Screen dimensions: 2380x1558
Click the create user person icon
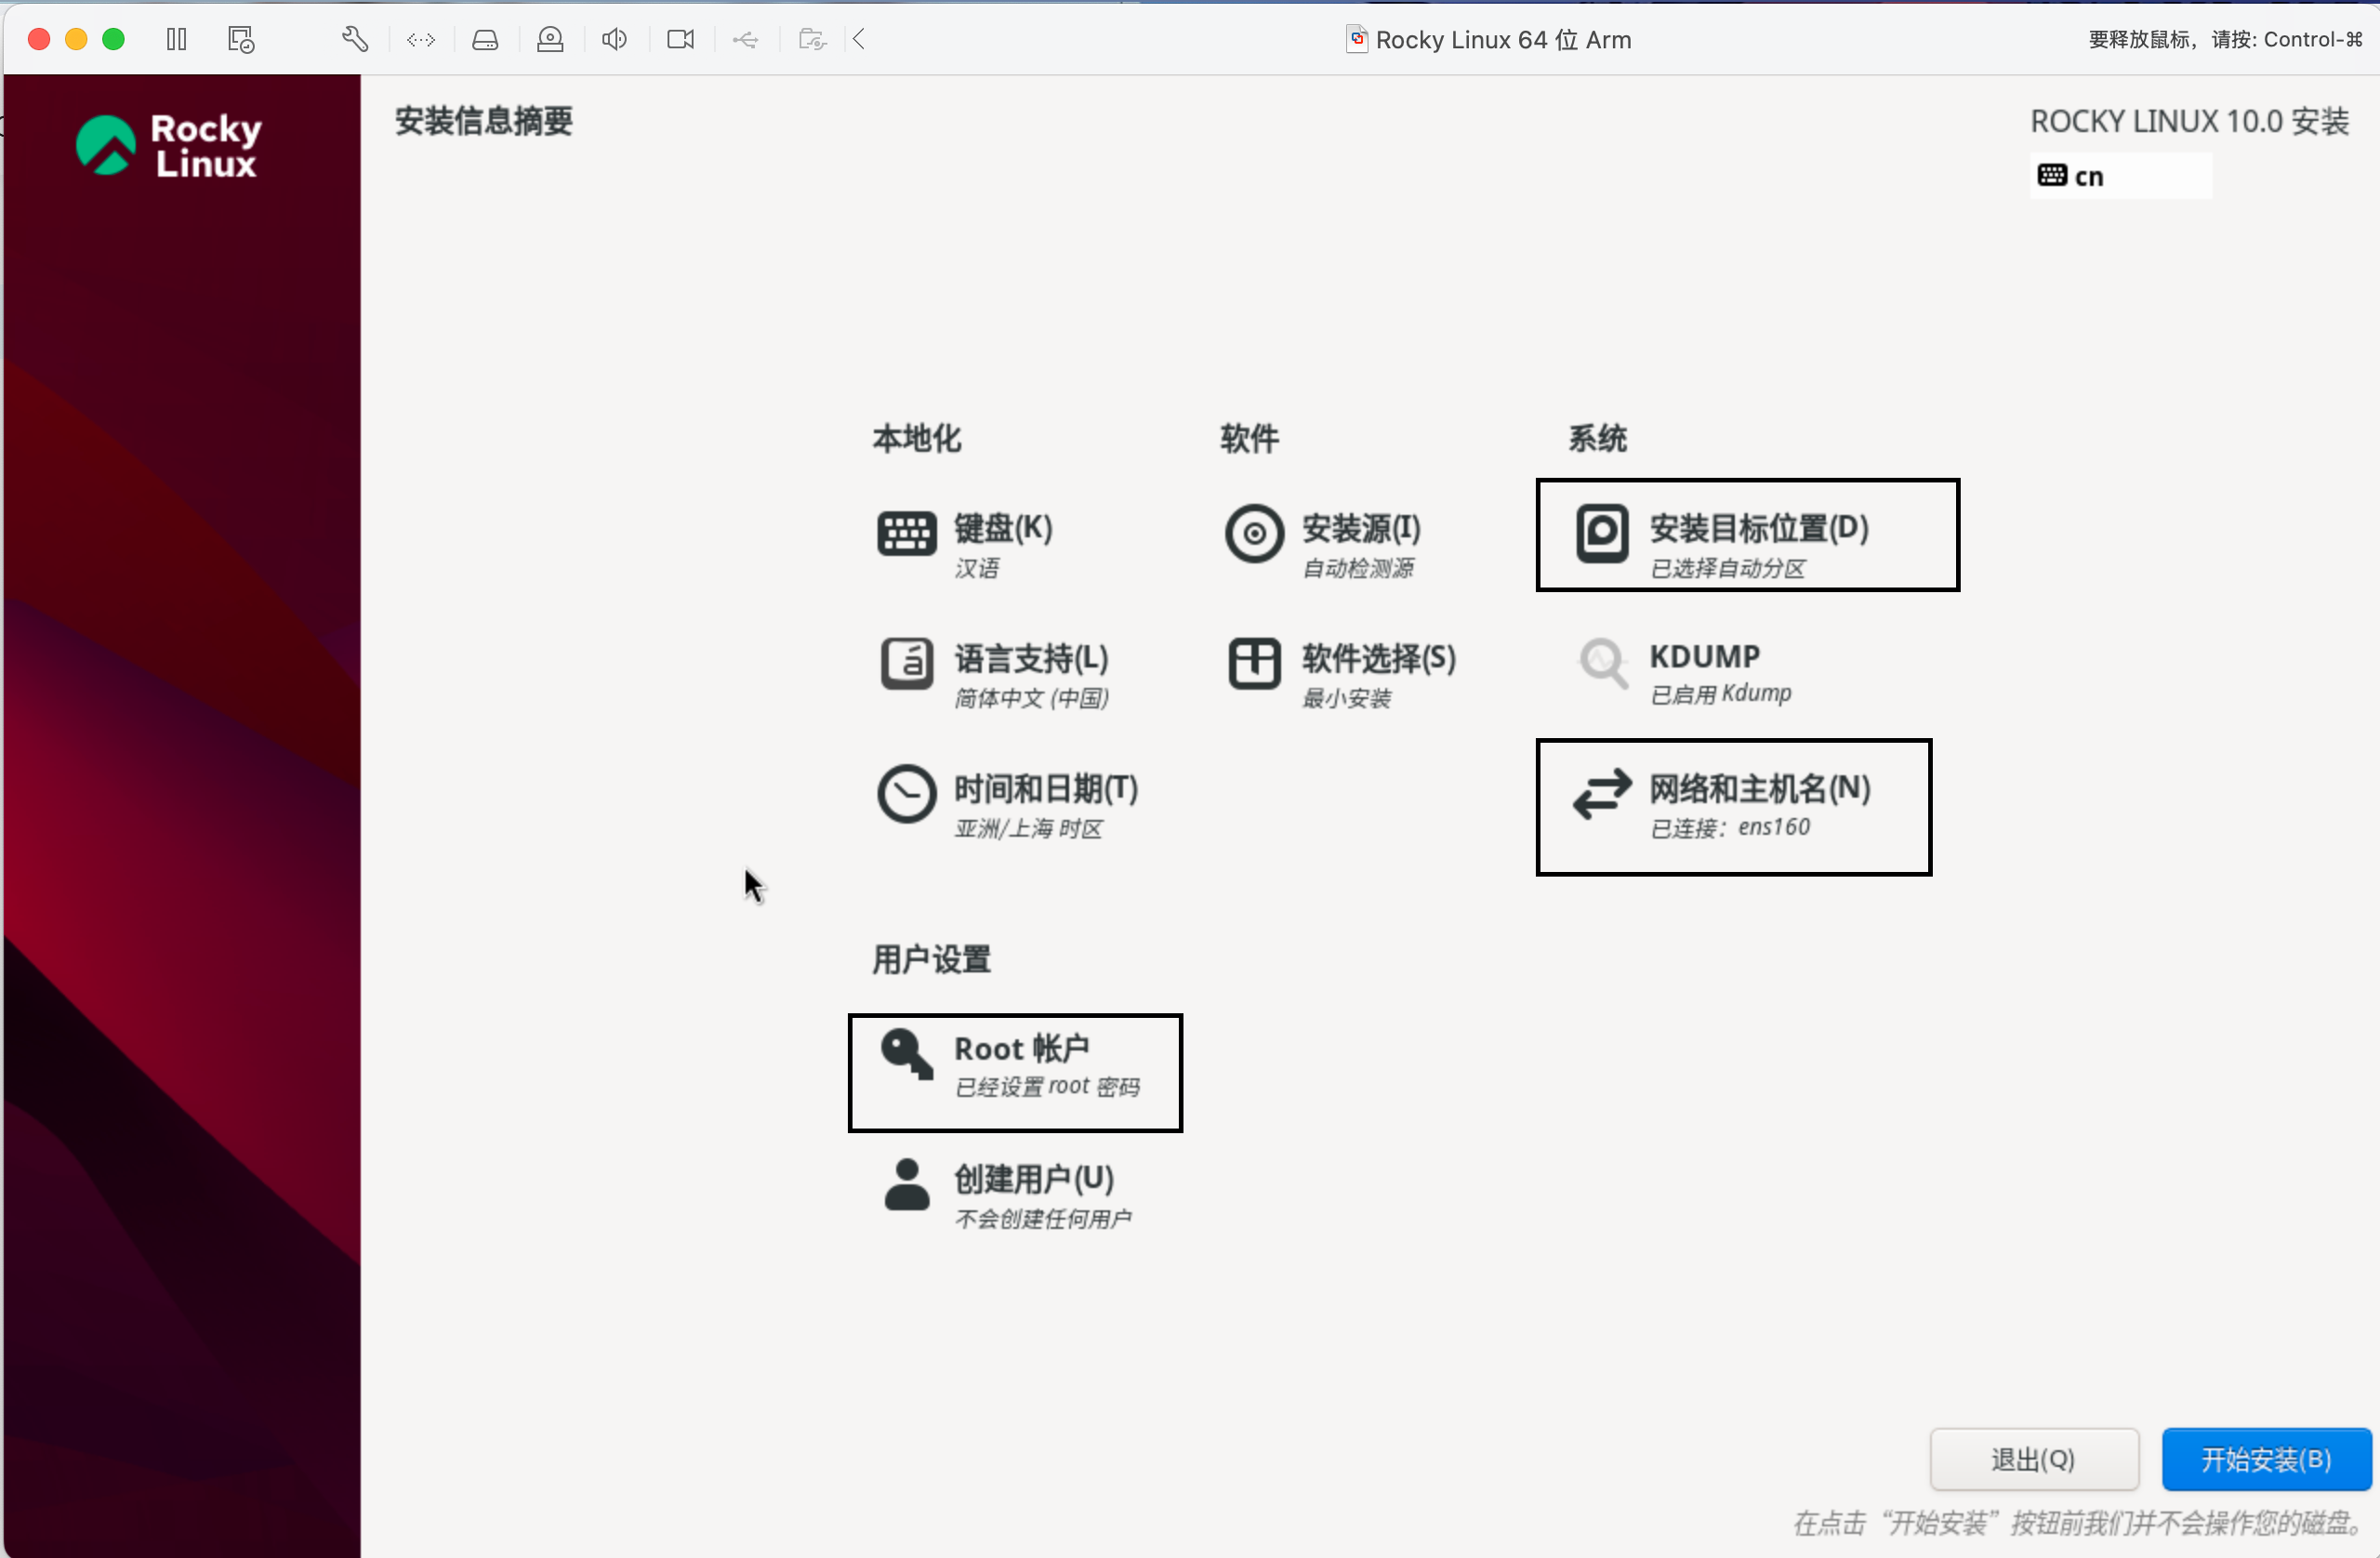tap(906, 1184)
